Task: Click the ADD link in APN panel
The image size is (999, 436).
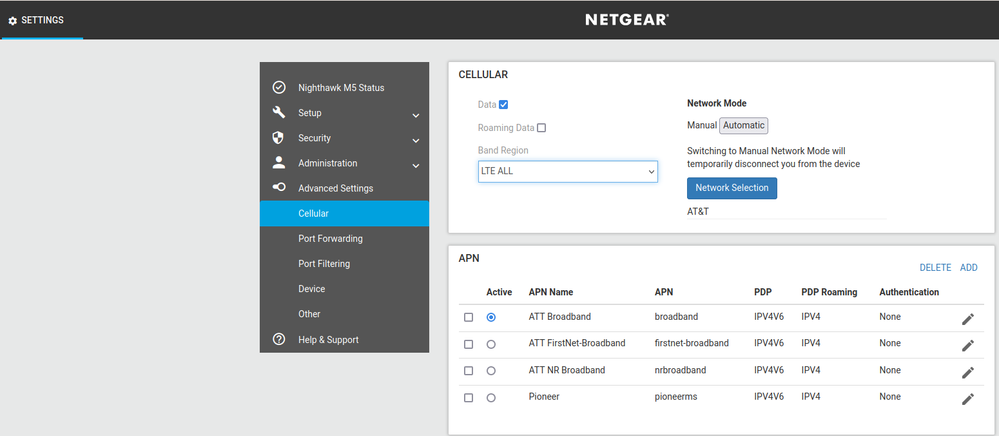Action: click(968, 268)
